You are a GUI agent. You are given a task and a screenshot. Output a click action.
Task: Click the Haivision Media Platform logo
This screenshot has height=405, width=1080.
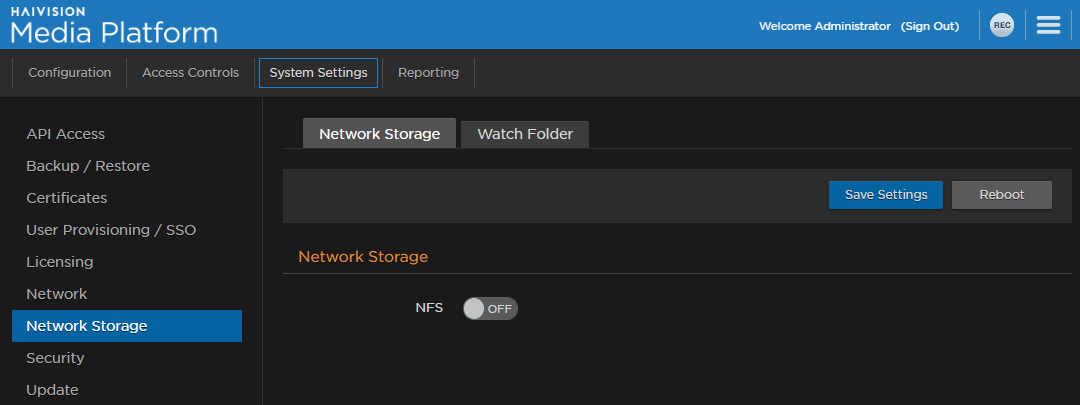pyautogui.click(x=114, y=27)
